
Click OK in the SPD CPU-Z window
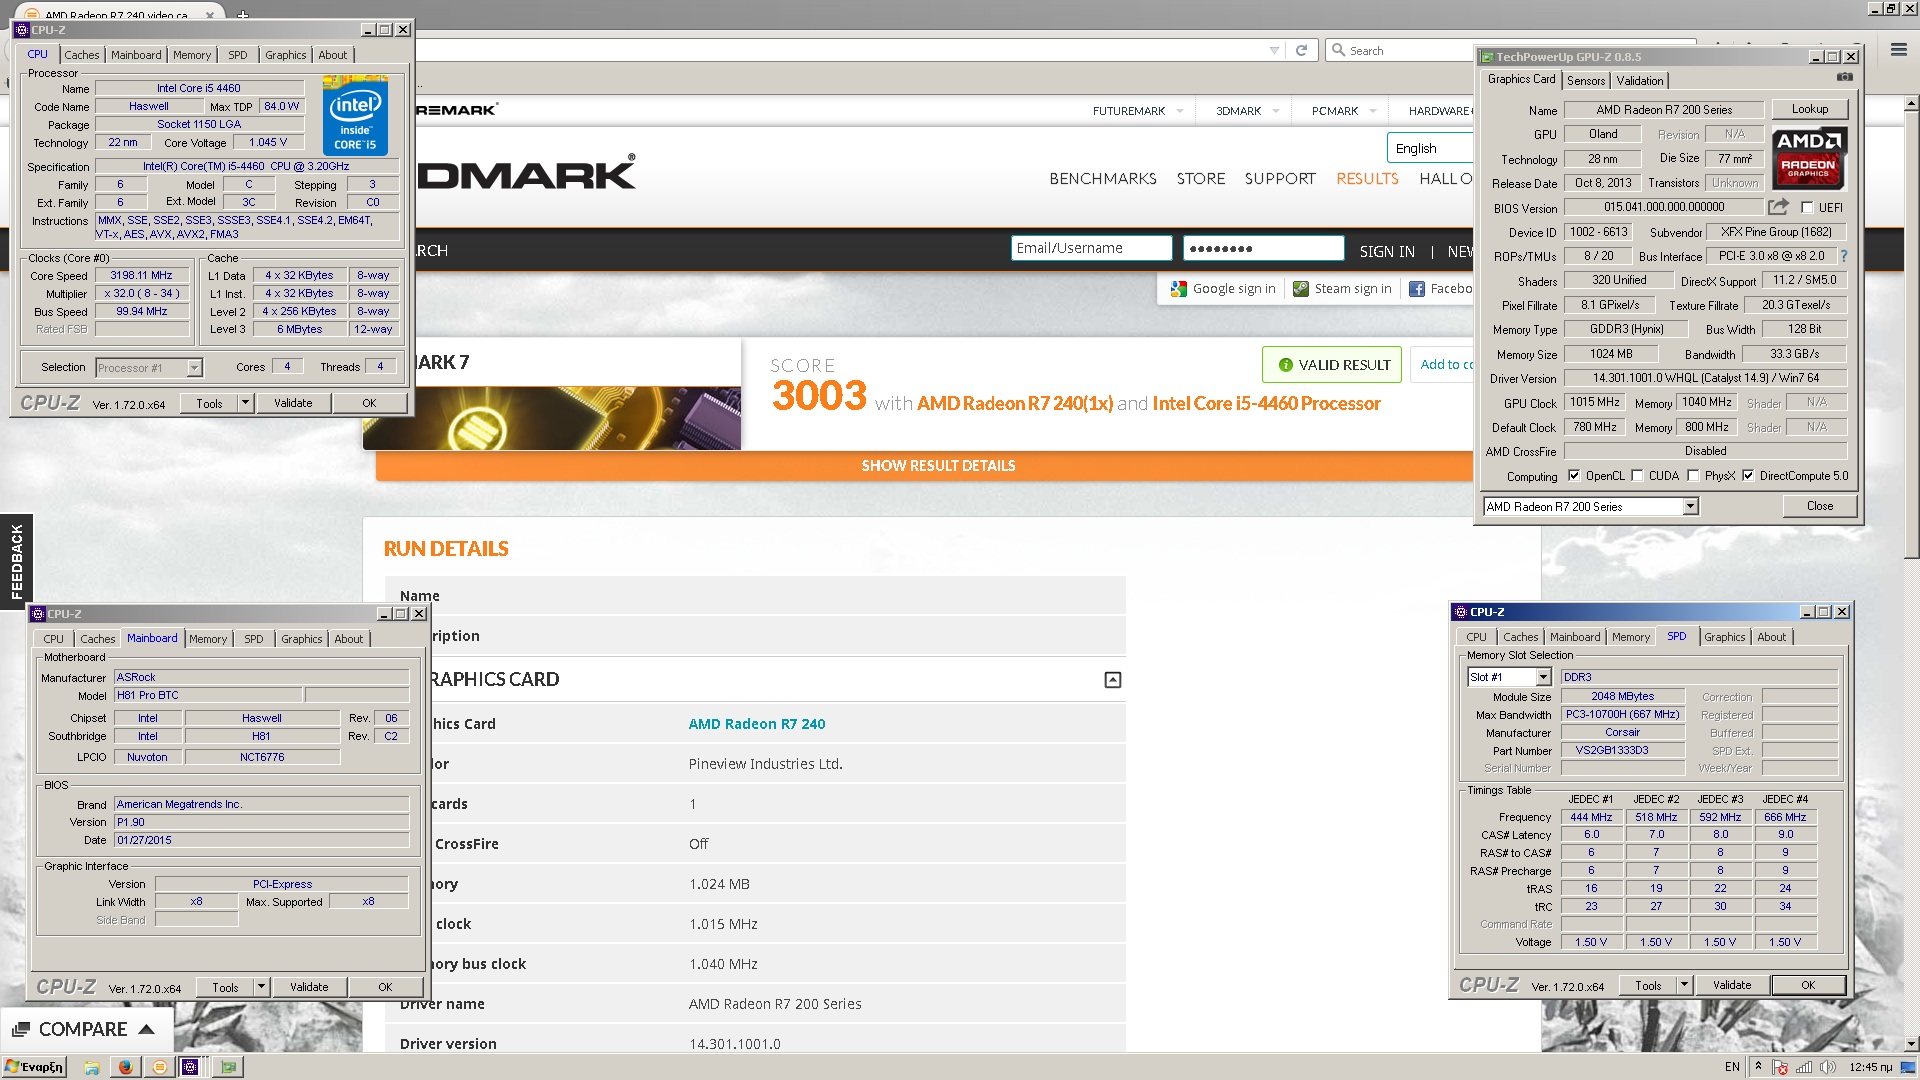tap(1808, 985)
